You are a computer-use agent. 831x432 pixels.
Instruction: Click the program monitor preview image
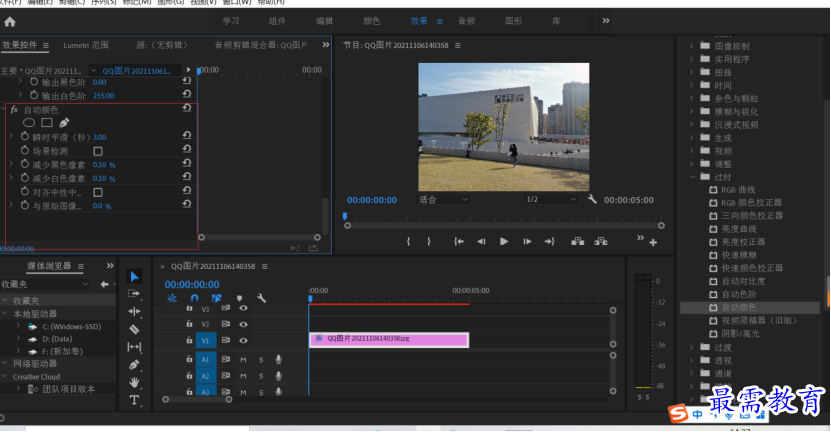(x=503, y=127)
